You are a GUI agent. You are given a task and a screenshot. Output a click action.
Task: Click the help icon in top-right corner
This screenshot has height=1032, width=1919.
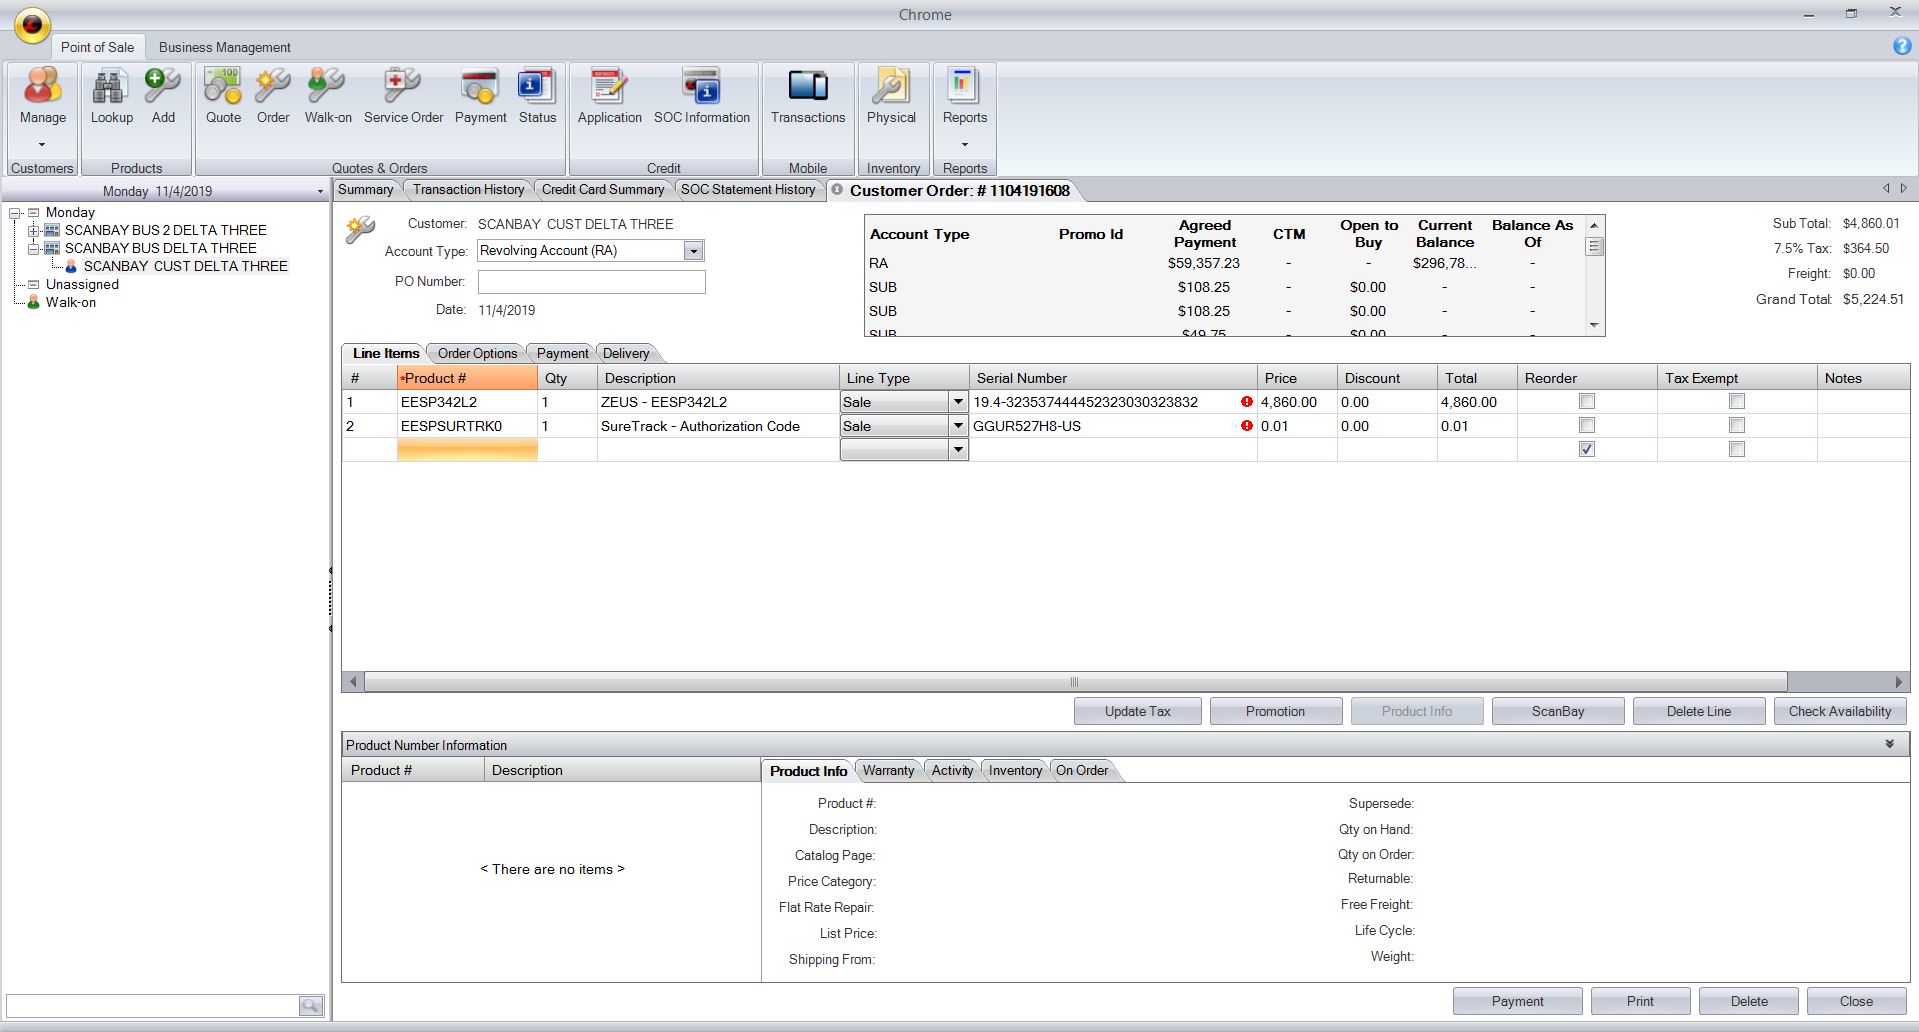pos(1901,46)
